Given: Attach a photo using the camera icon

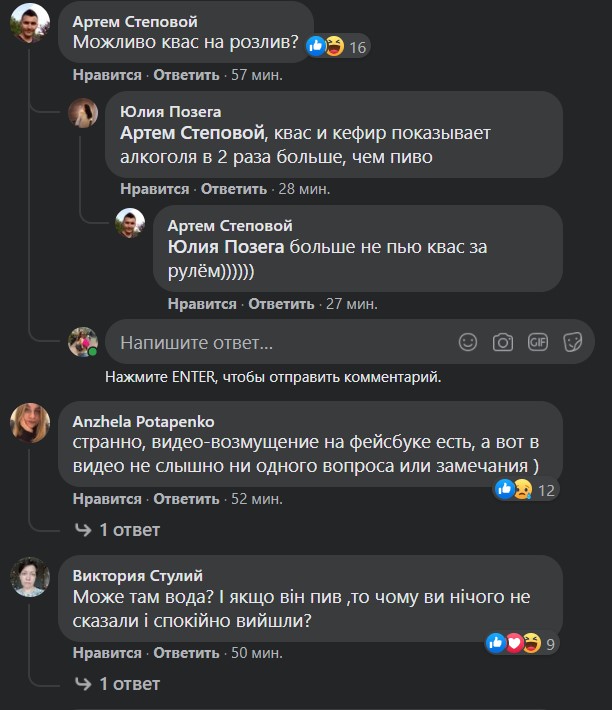Looking at the screenshot, I should click(x=503, y=342).
